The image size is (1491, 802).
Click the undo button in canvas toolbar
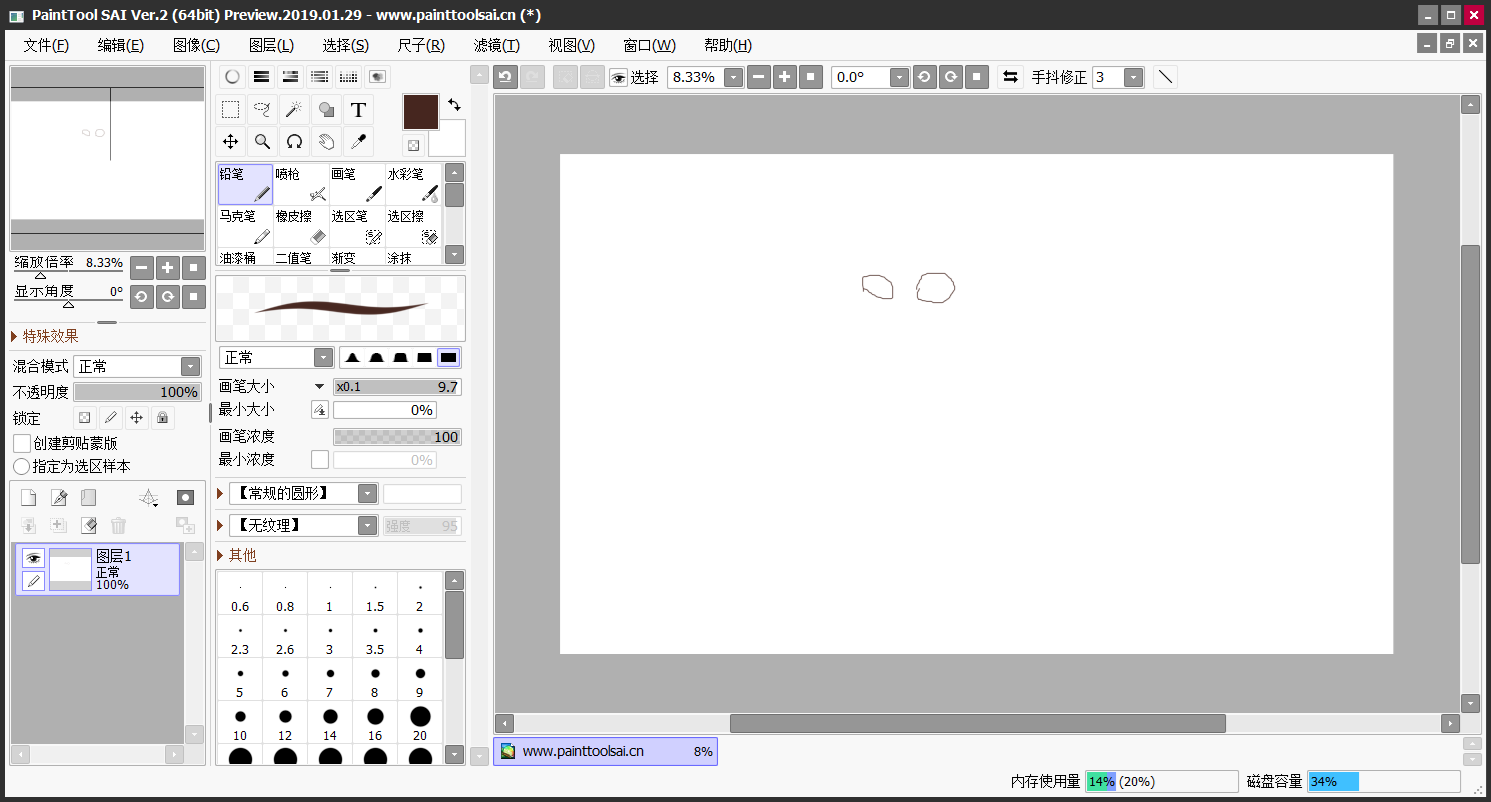click(x=506, y=77)
